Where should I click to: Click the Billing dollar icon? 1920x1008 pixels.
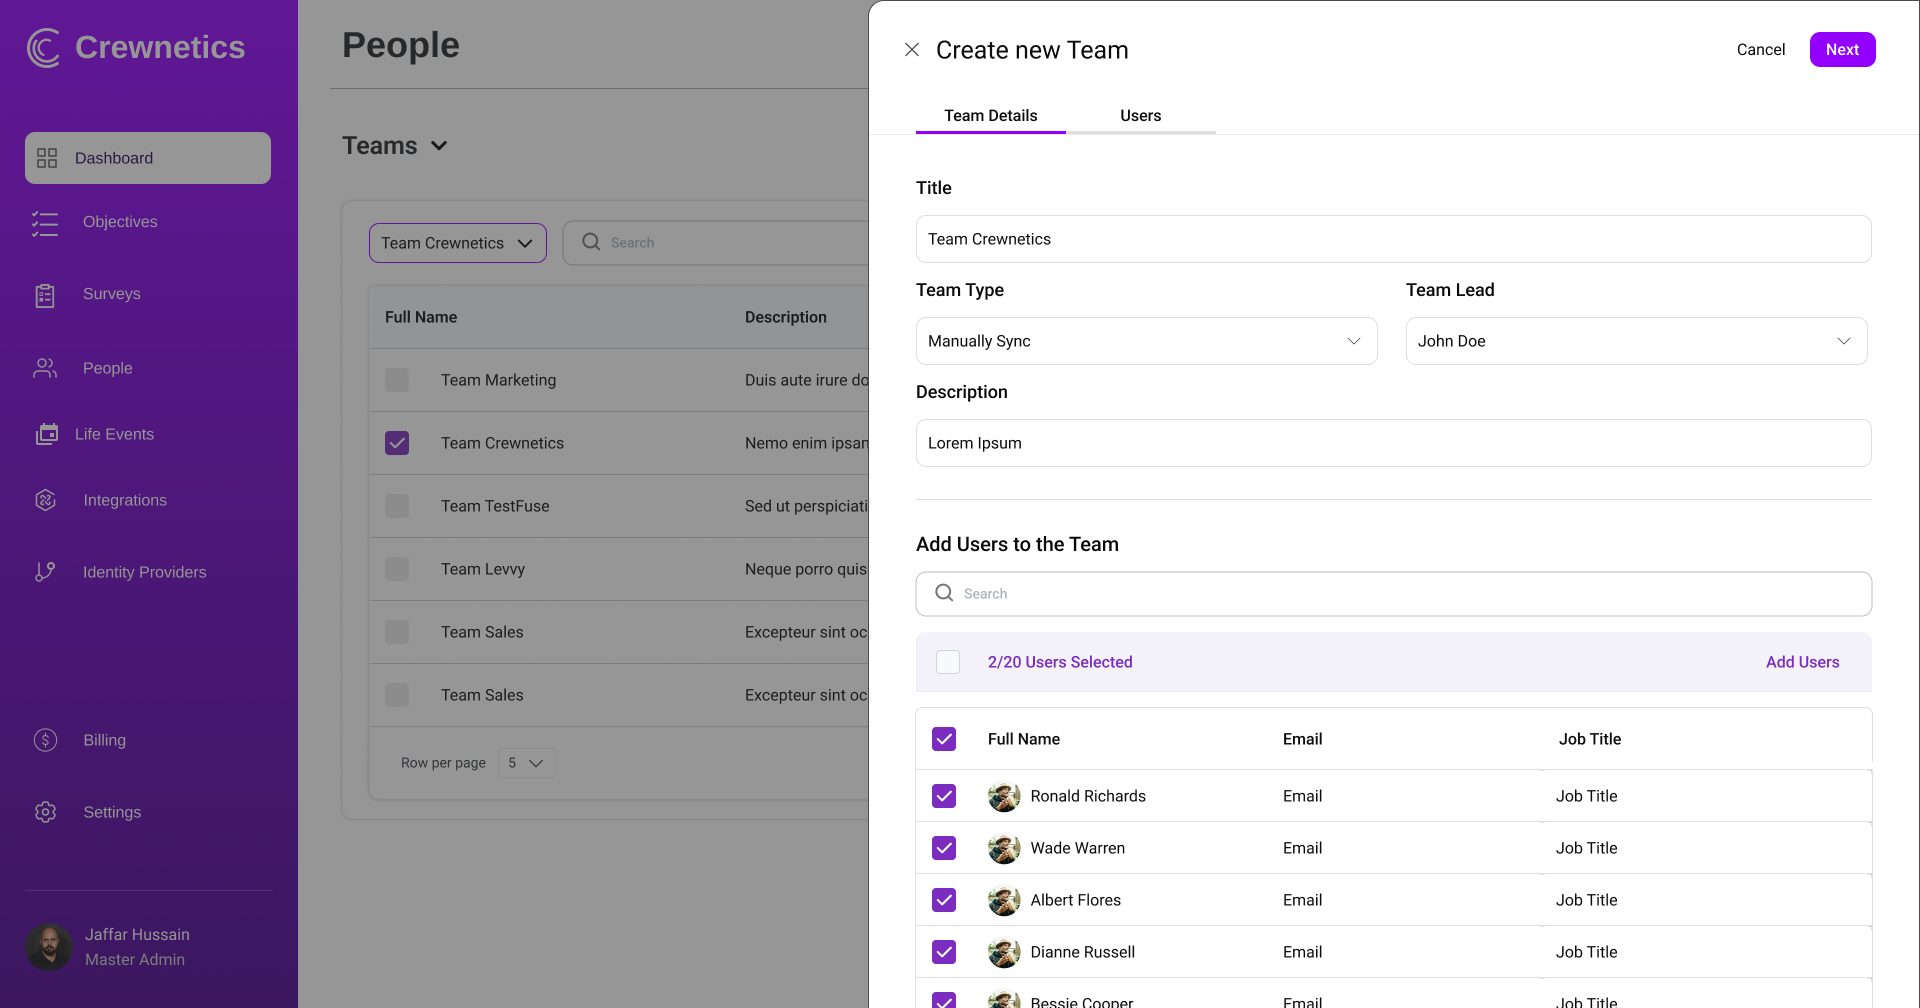[45, 740]
